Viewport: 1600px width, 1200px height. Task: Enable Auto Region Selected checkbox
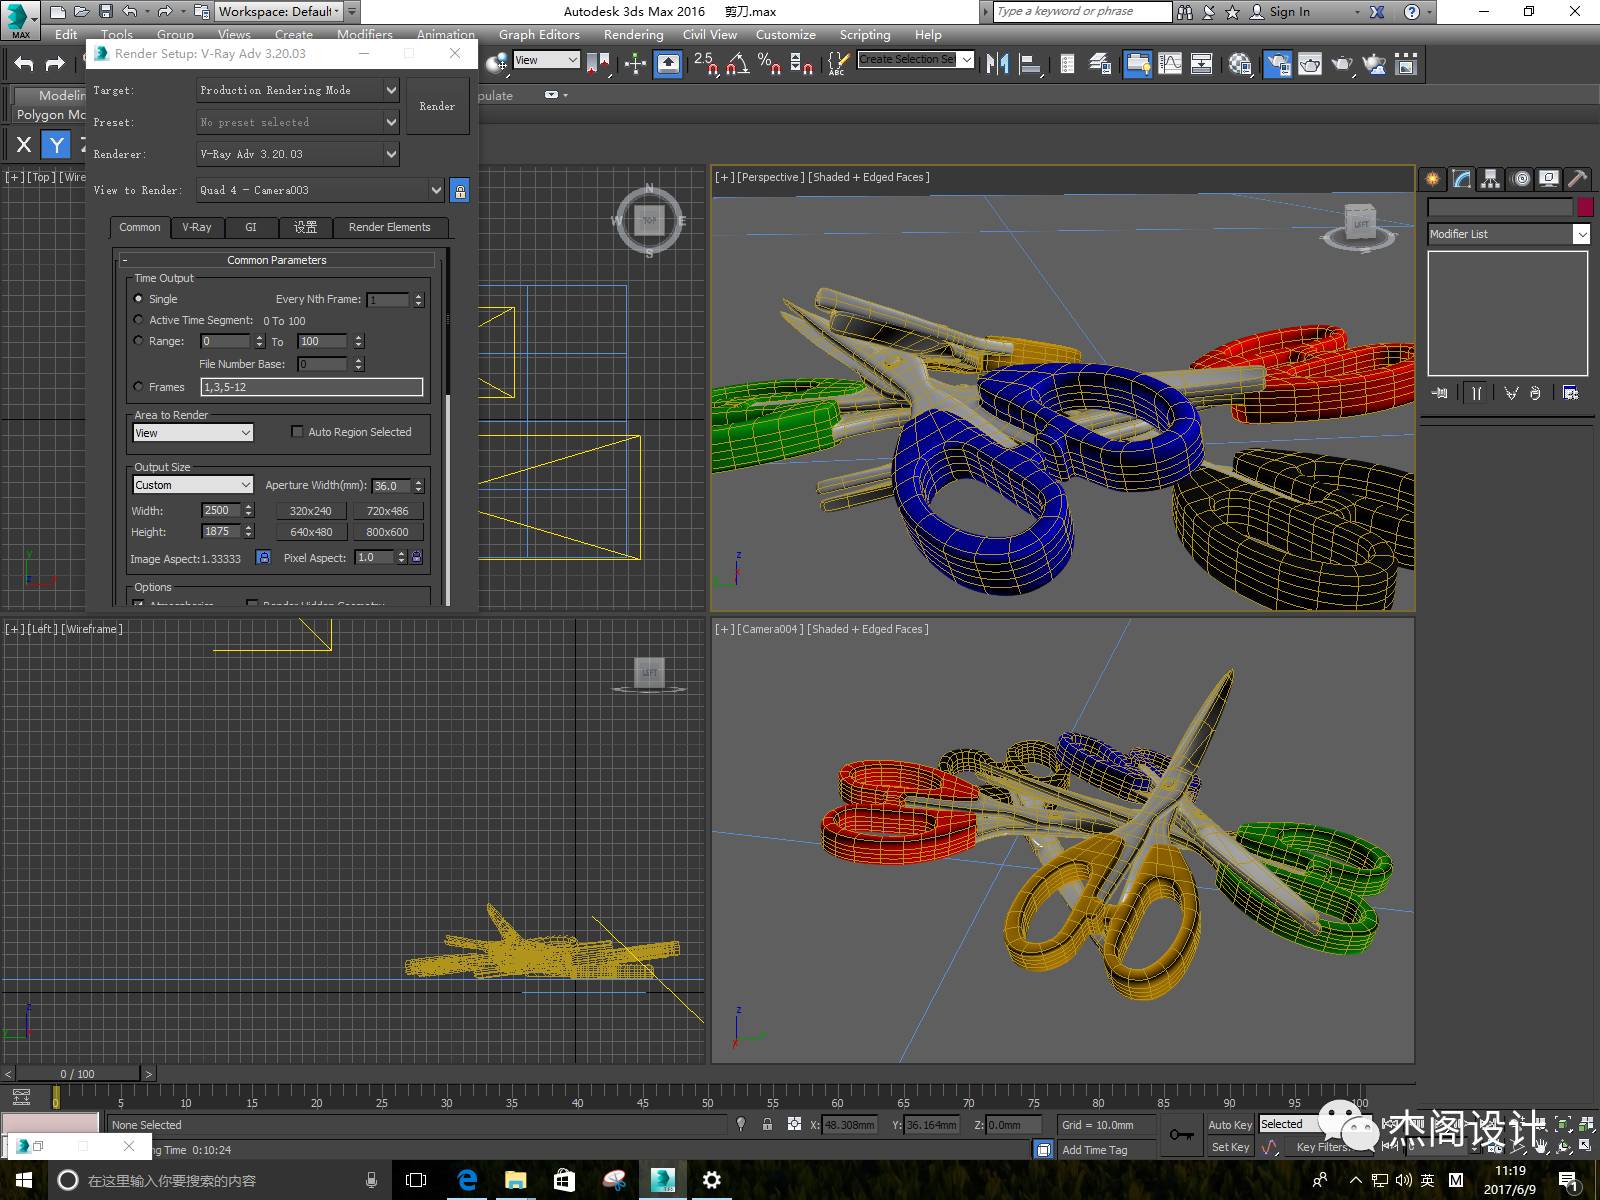pyautogui.click(x=297, y=432)
